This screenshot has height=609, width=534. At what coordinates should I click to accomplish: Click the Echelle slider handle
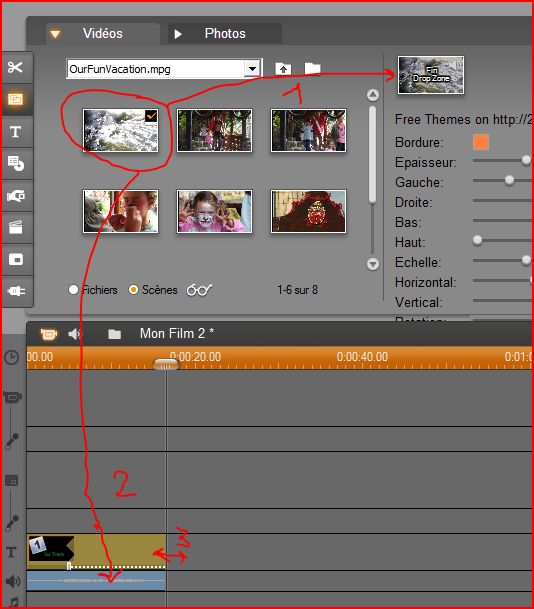(x=526, y=260)
